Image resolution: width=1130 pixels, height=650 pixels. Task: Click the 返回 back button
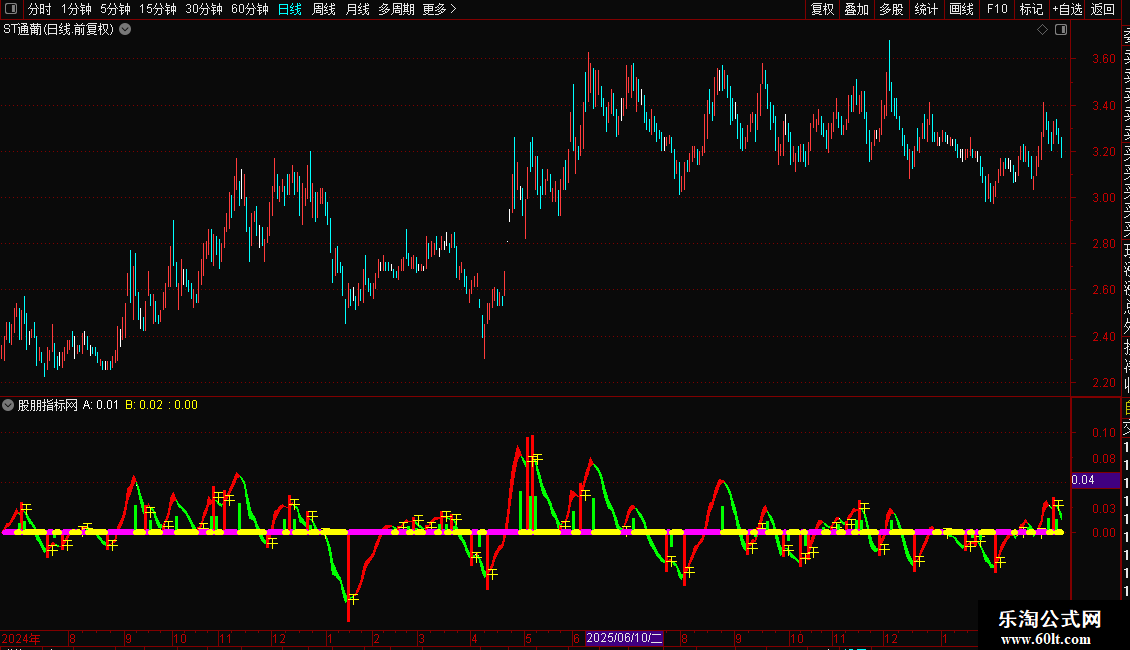click(1103, 9)
